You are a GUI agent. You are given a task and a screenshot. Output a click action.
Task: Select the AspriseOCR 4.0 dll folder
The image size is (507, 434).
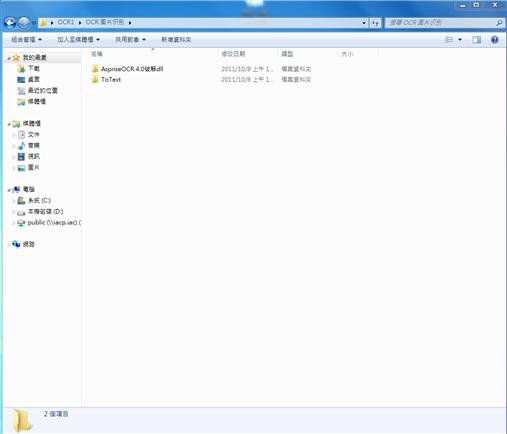127,69
